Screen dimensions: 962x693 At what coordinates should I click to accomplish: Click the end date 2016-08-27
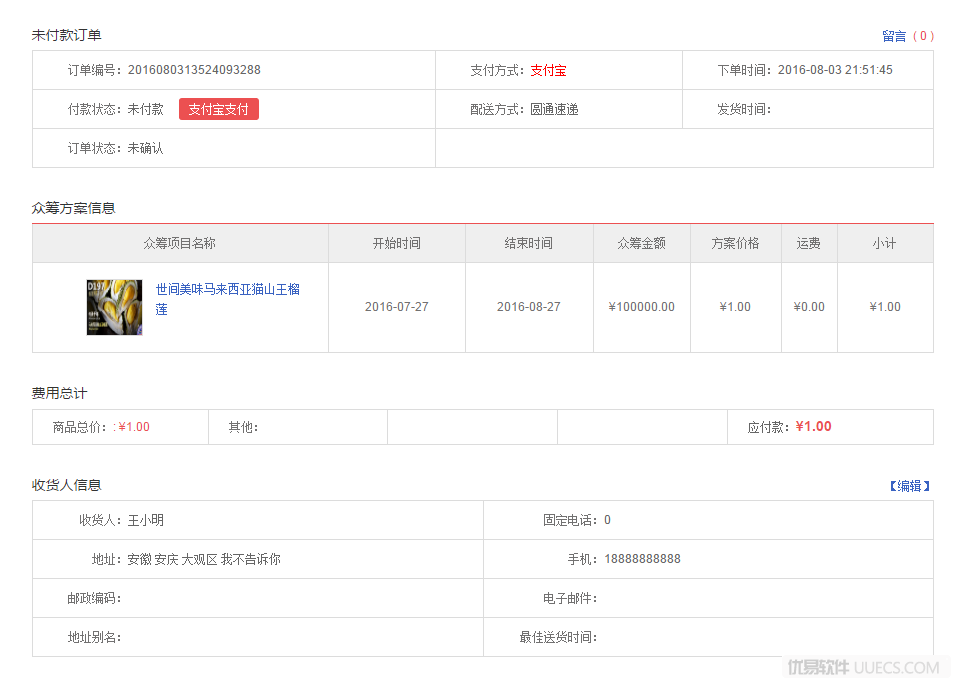coord(529,307)
